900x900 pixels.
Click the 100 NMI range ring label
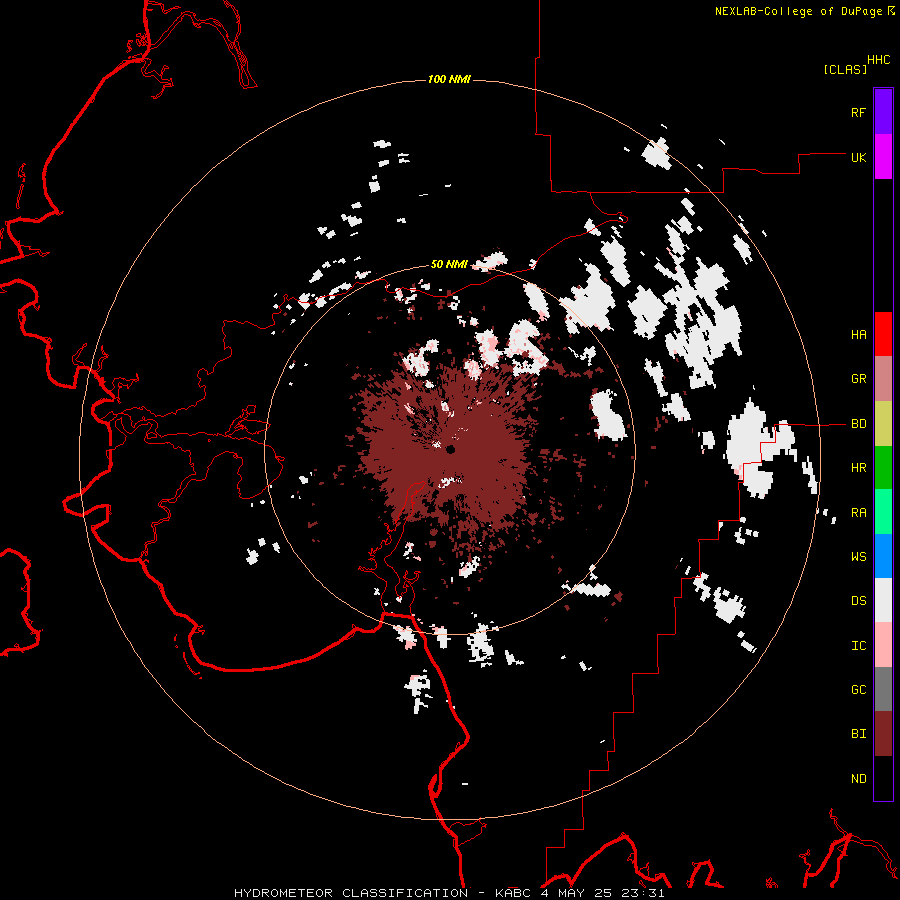449,79
